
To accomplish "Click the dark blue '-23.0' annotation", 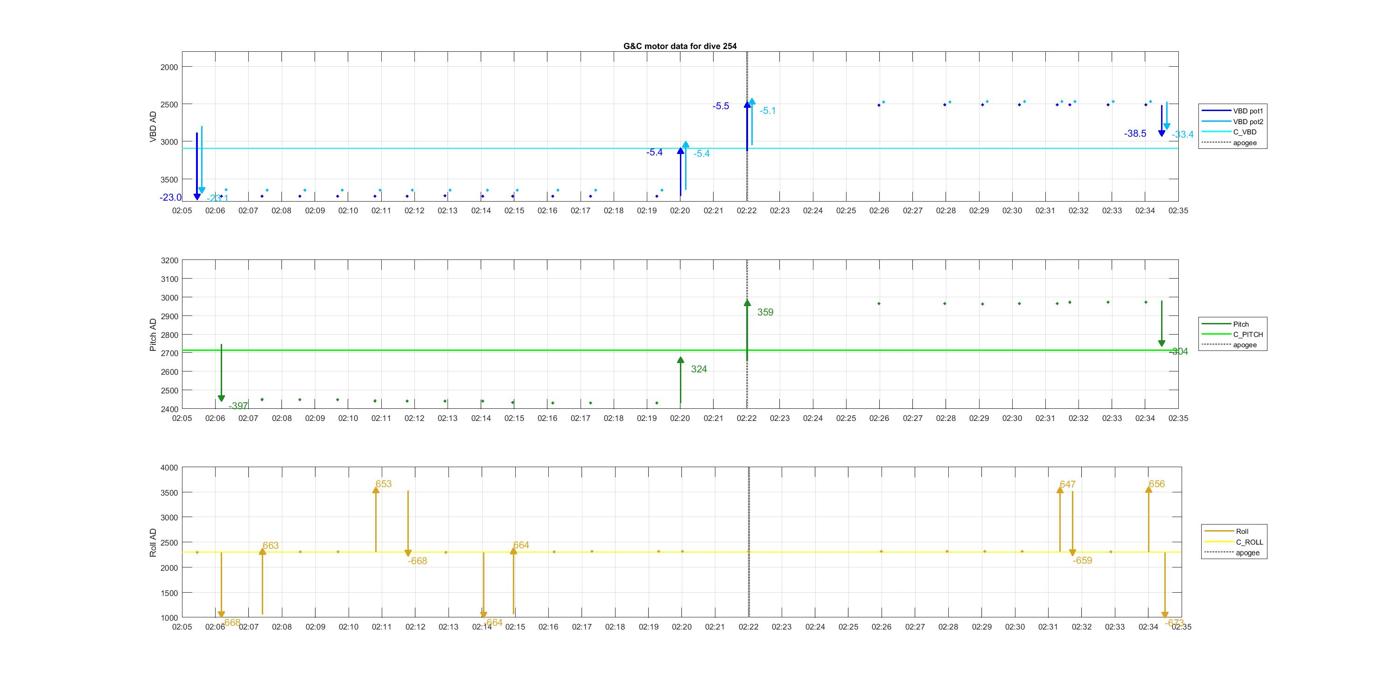I will (171, 198).
